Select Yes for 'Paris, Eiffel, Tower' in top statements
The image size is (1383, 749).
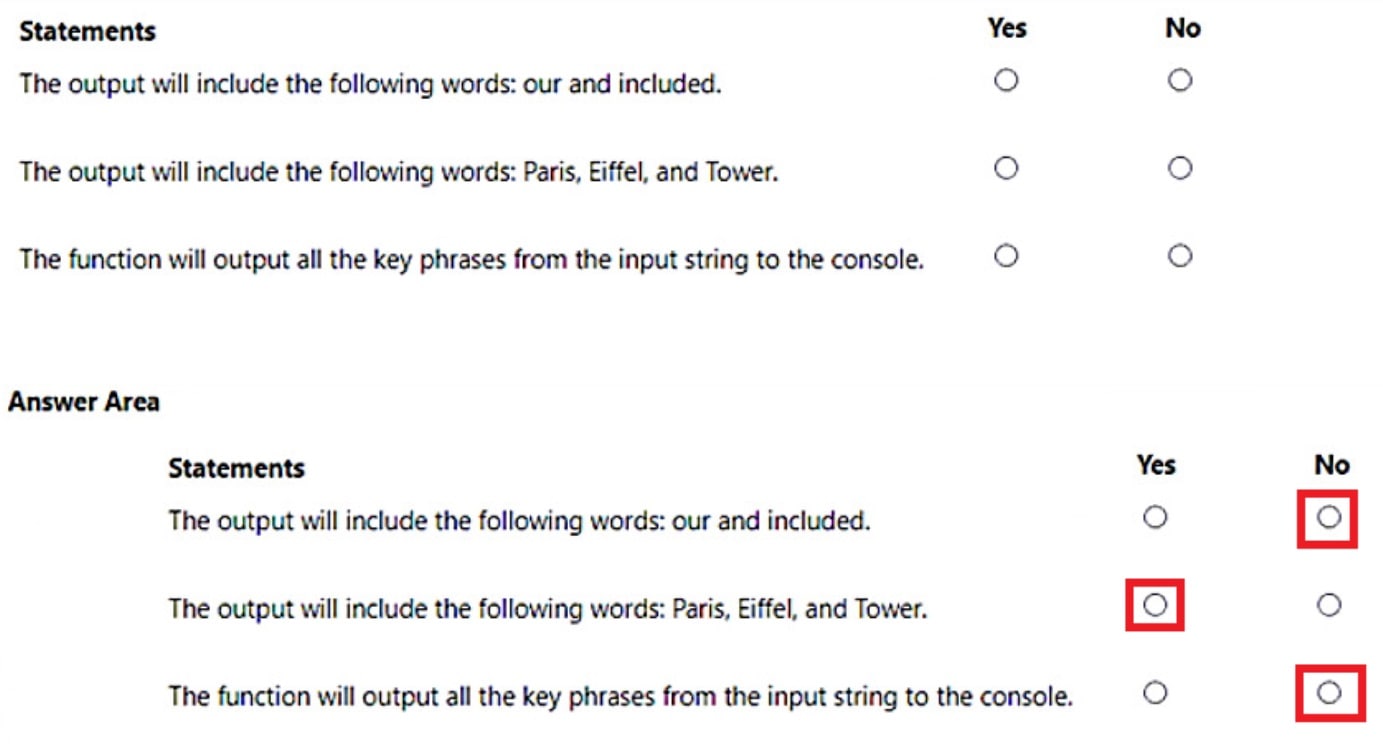(1006, 168)
